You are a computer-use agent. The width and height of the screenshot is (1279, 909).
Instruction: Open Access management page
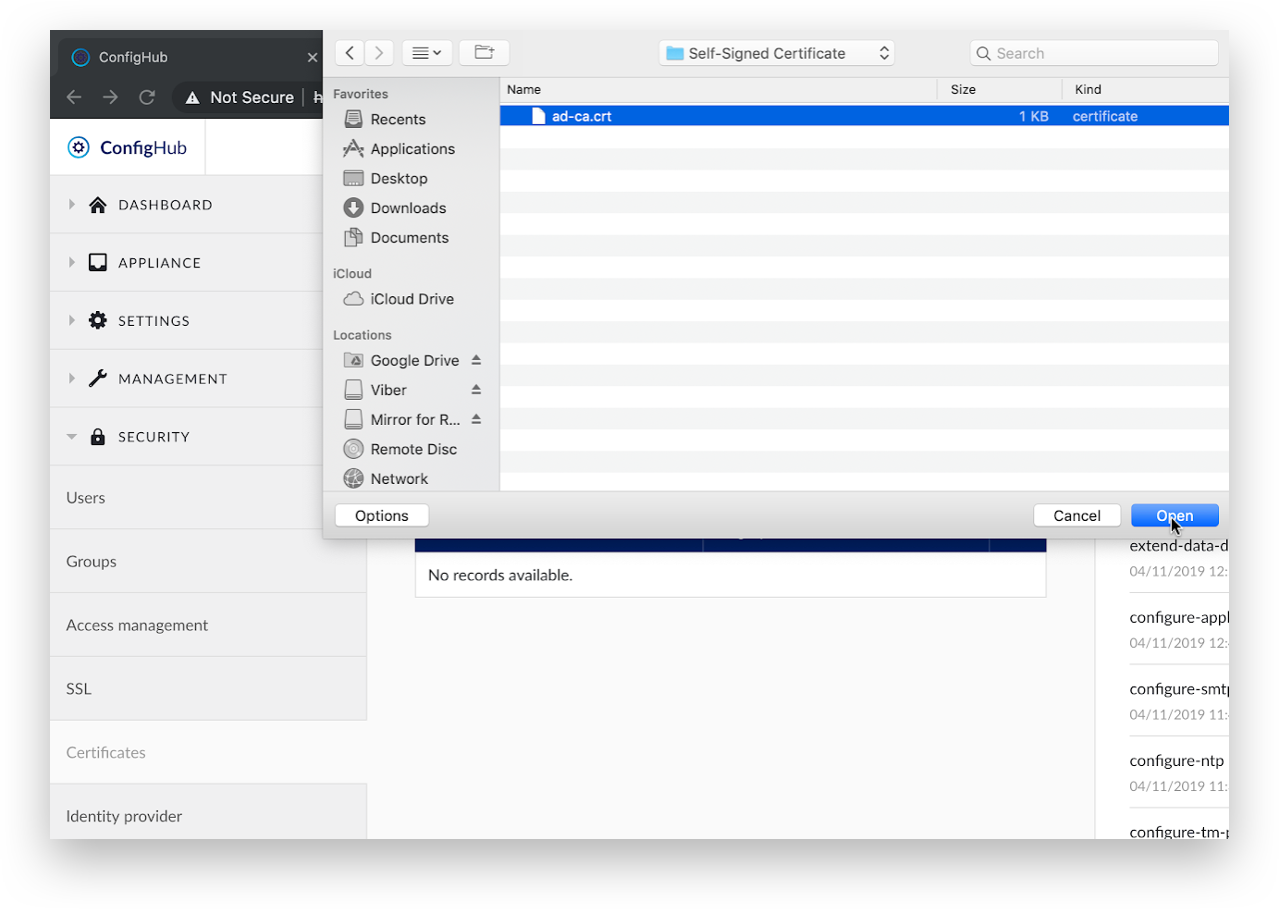pos(208,625)
